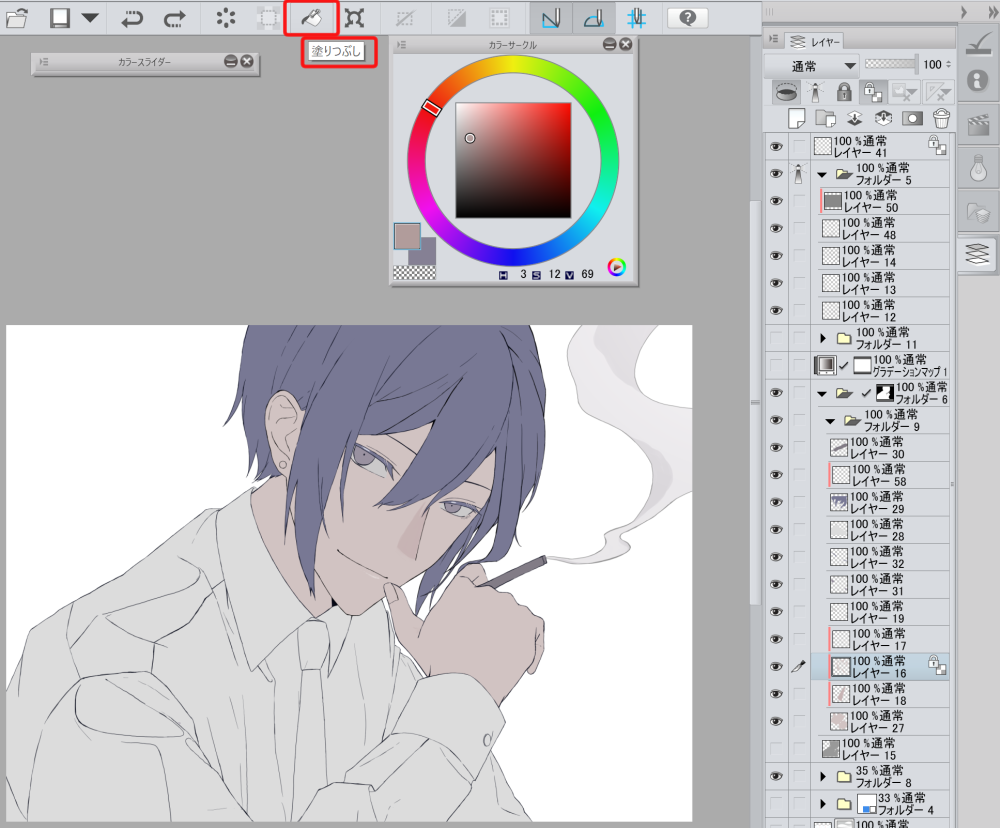The image size is (1000, 828).
Task: Open the color circle panel menu
Action: click(x=401, y=45)
